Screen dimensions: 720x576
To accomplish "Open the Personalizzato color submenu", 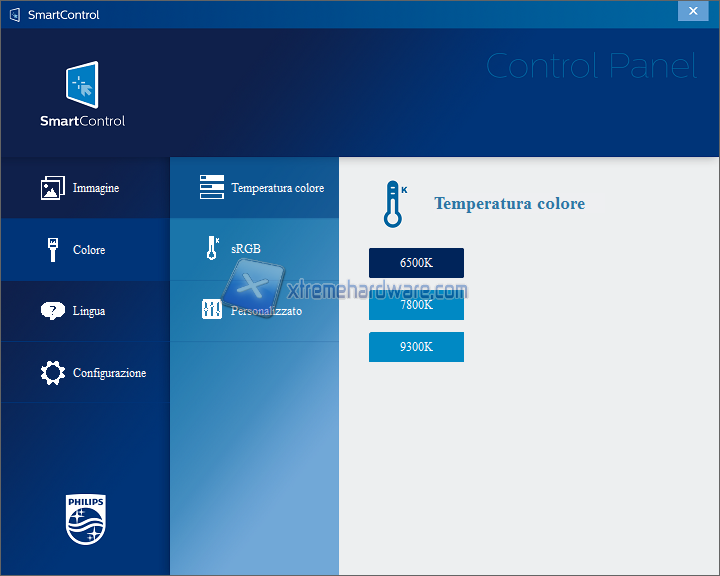I will (266, 311).
